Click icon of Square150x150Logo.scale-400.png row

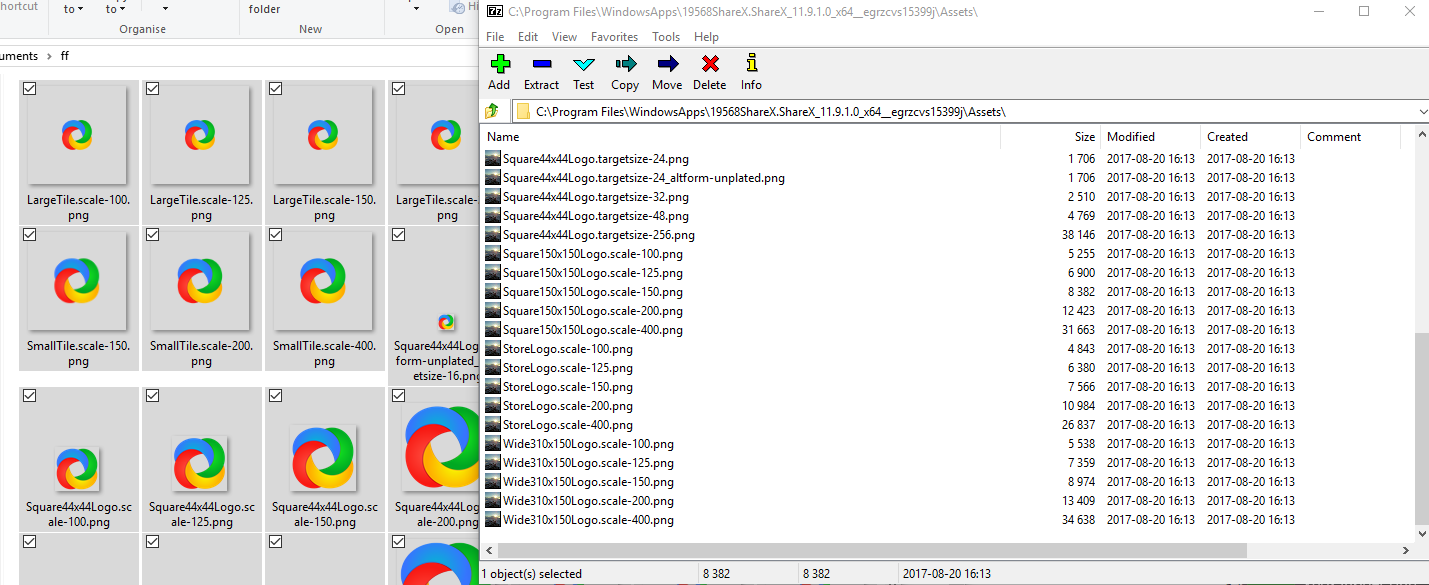click(492, 329)
